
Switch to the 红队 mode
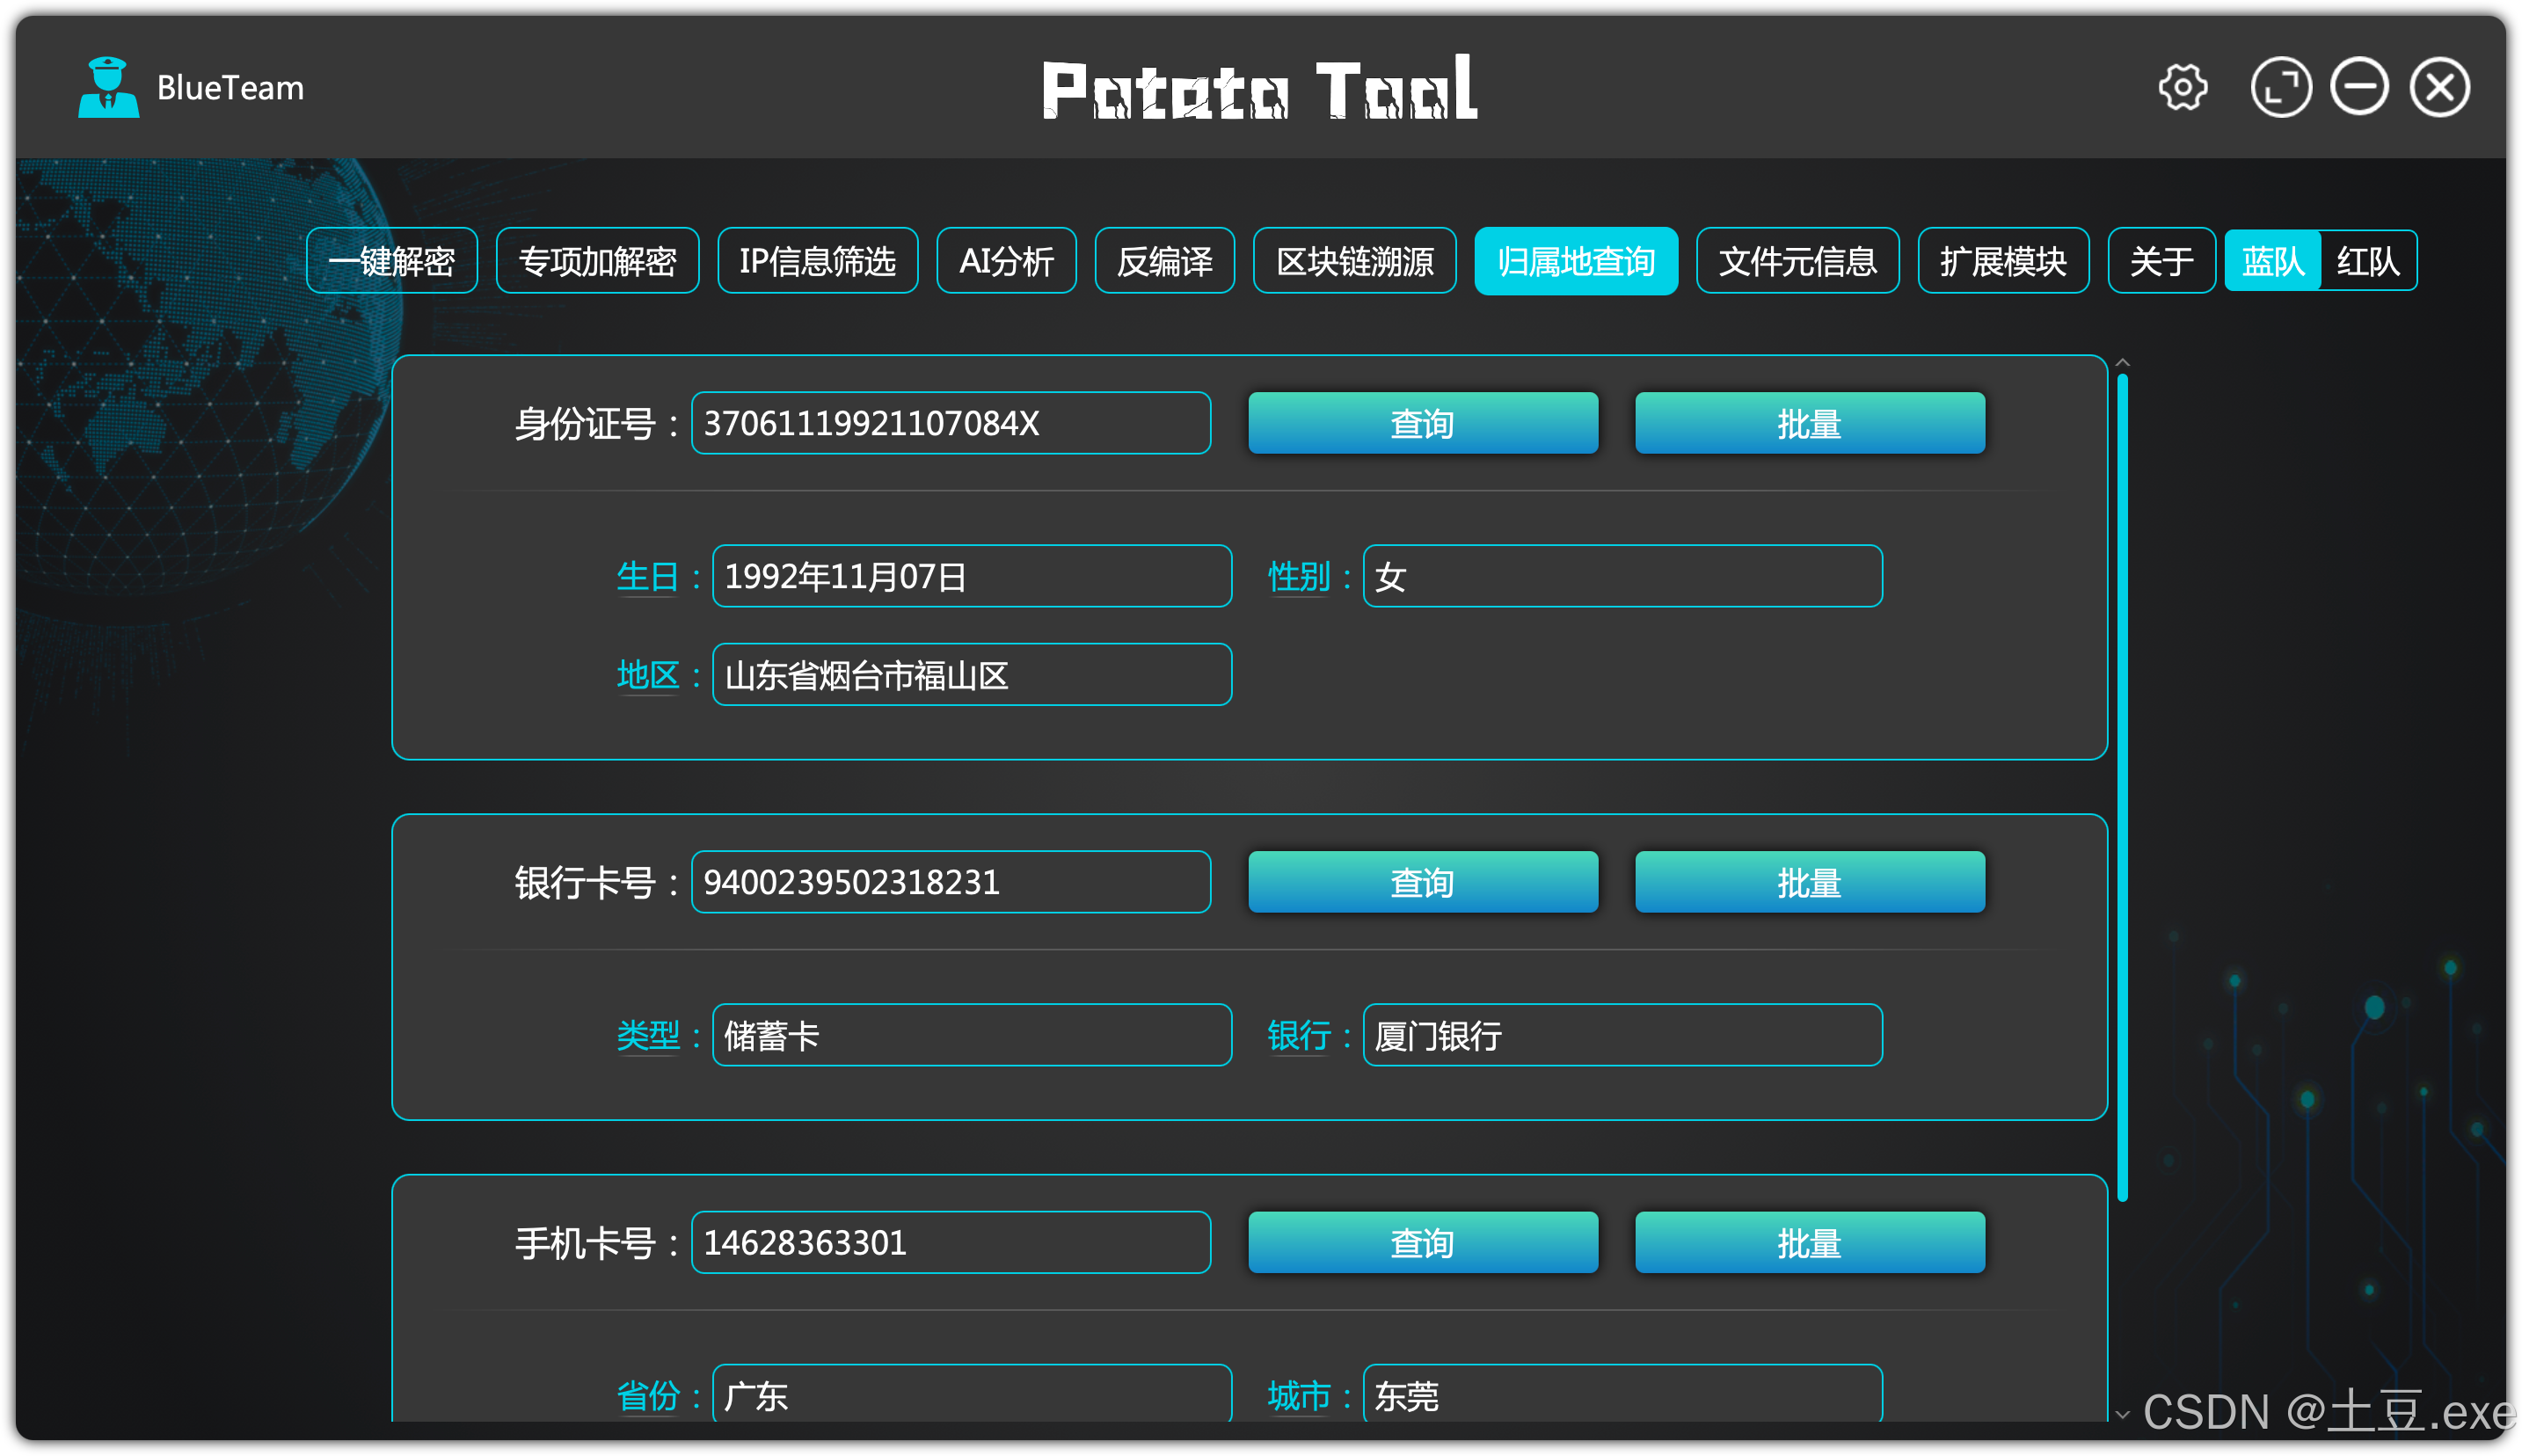pyautogui.click(x=2367, y=261)
